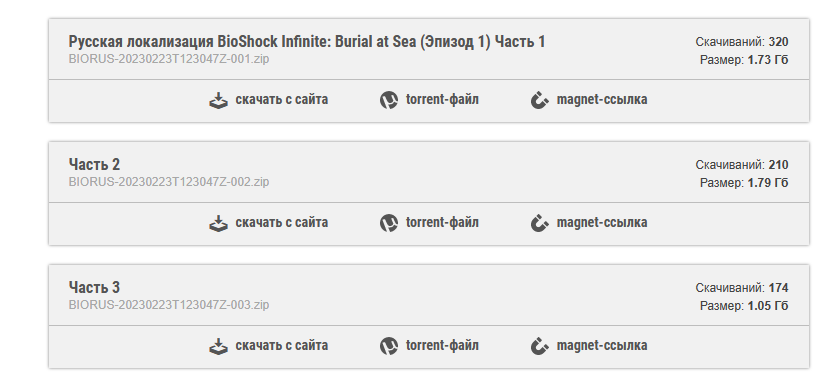831x380 pixels.
Task: Click the "Часть 3" heading
Action: tap(94, 287)
